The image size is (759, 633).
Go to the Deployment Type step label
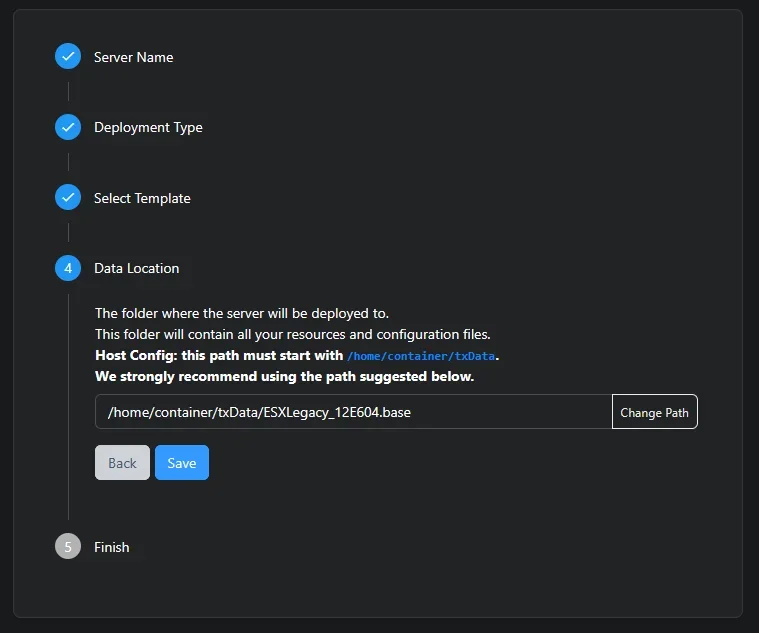click(148, 127)
